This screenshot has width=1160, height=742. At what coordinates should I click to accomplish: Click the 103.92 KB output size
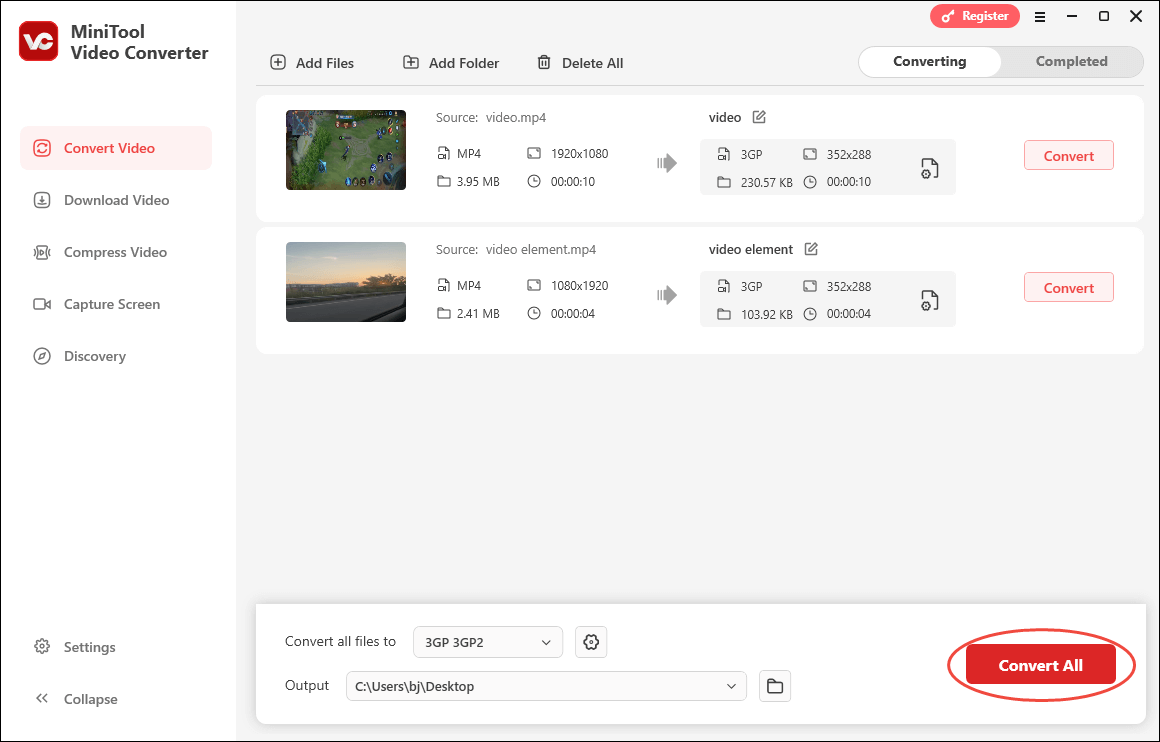click(766, 314)
